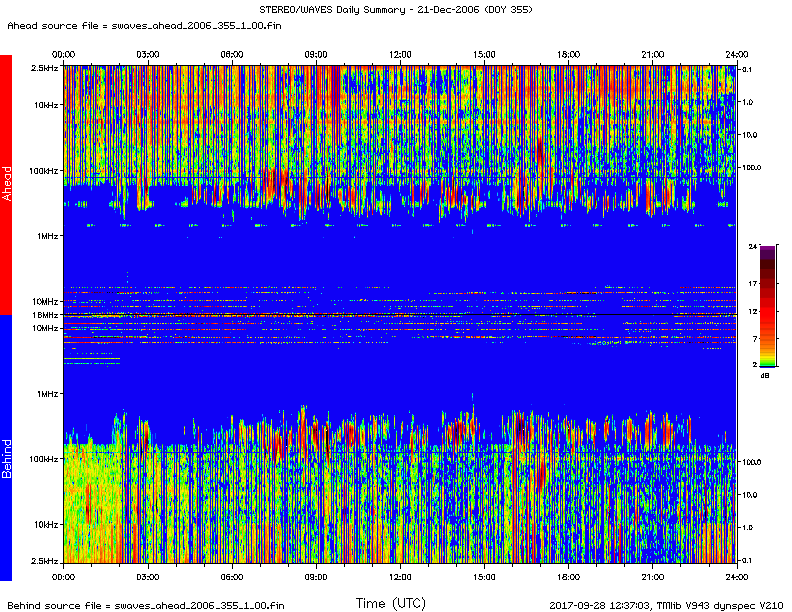
Task: Click the Behind panel's right-axis 10.0 label
Action: (x=749, y=495)
